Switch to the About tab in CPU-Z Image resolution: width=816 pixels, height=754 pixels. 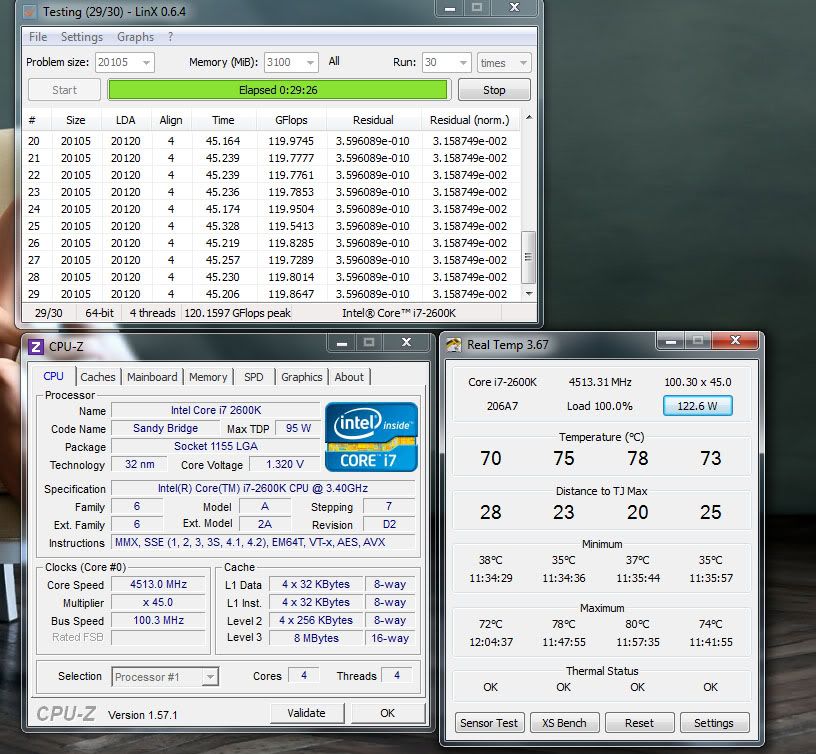[349, 377]
